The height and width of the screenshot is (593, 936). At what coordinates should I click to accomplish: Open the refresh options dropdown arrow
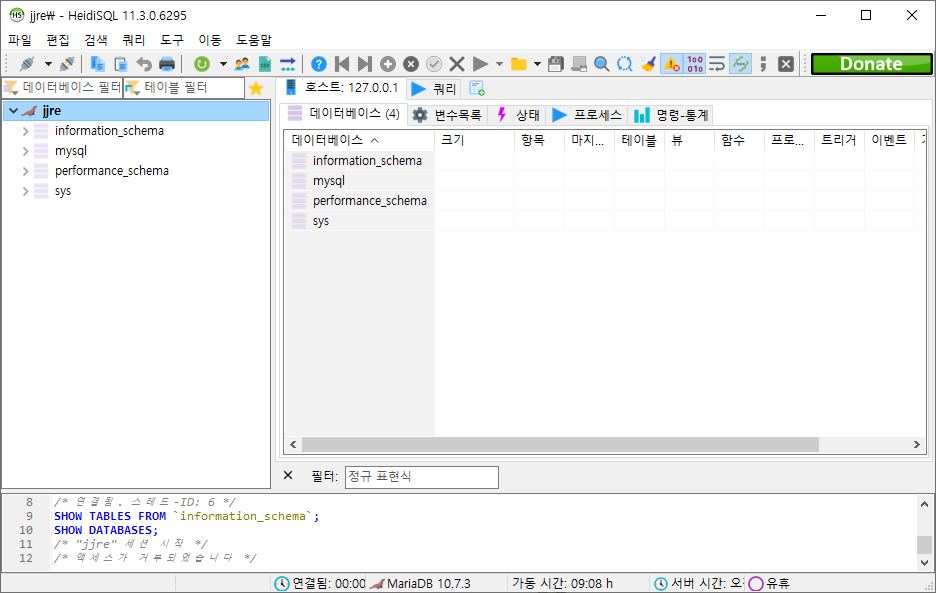pos(223,64)
